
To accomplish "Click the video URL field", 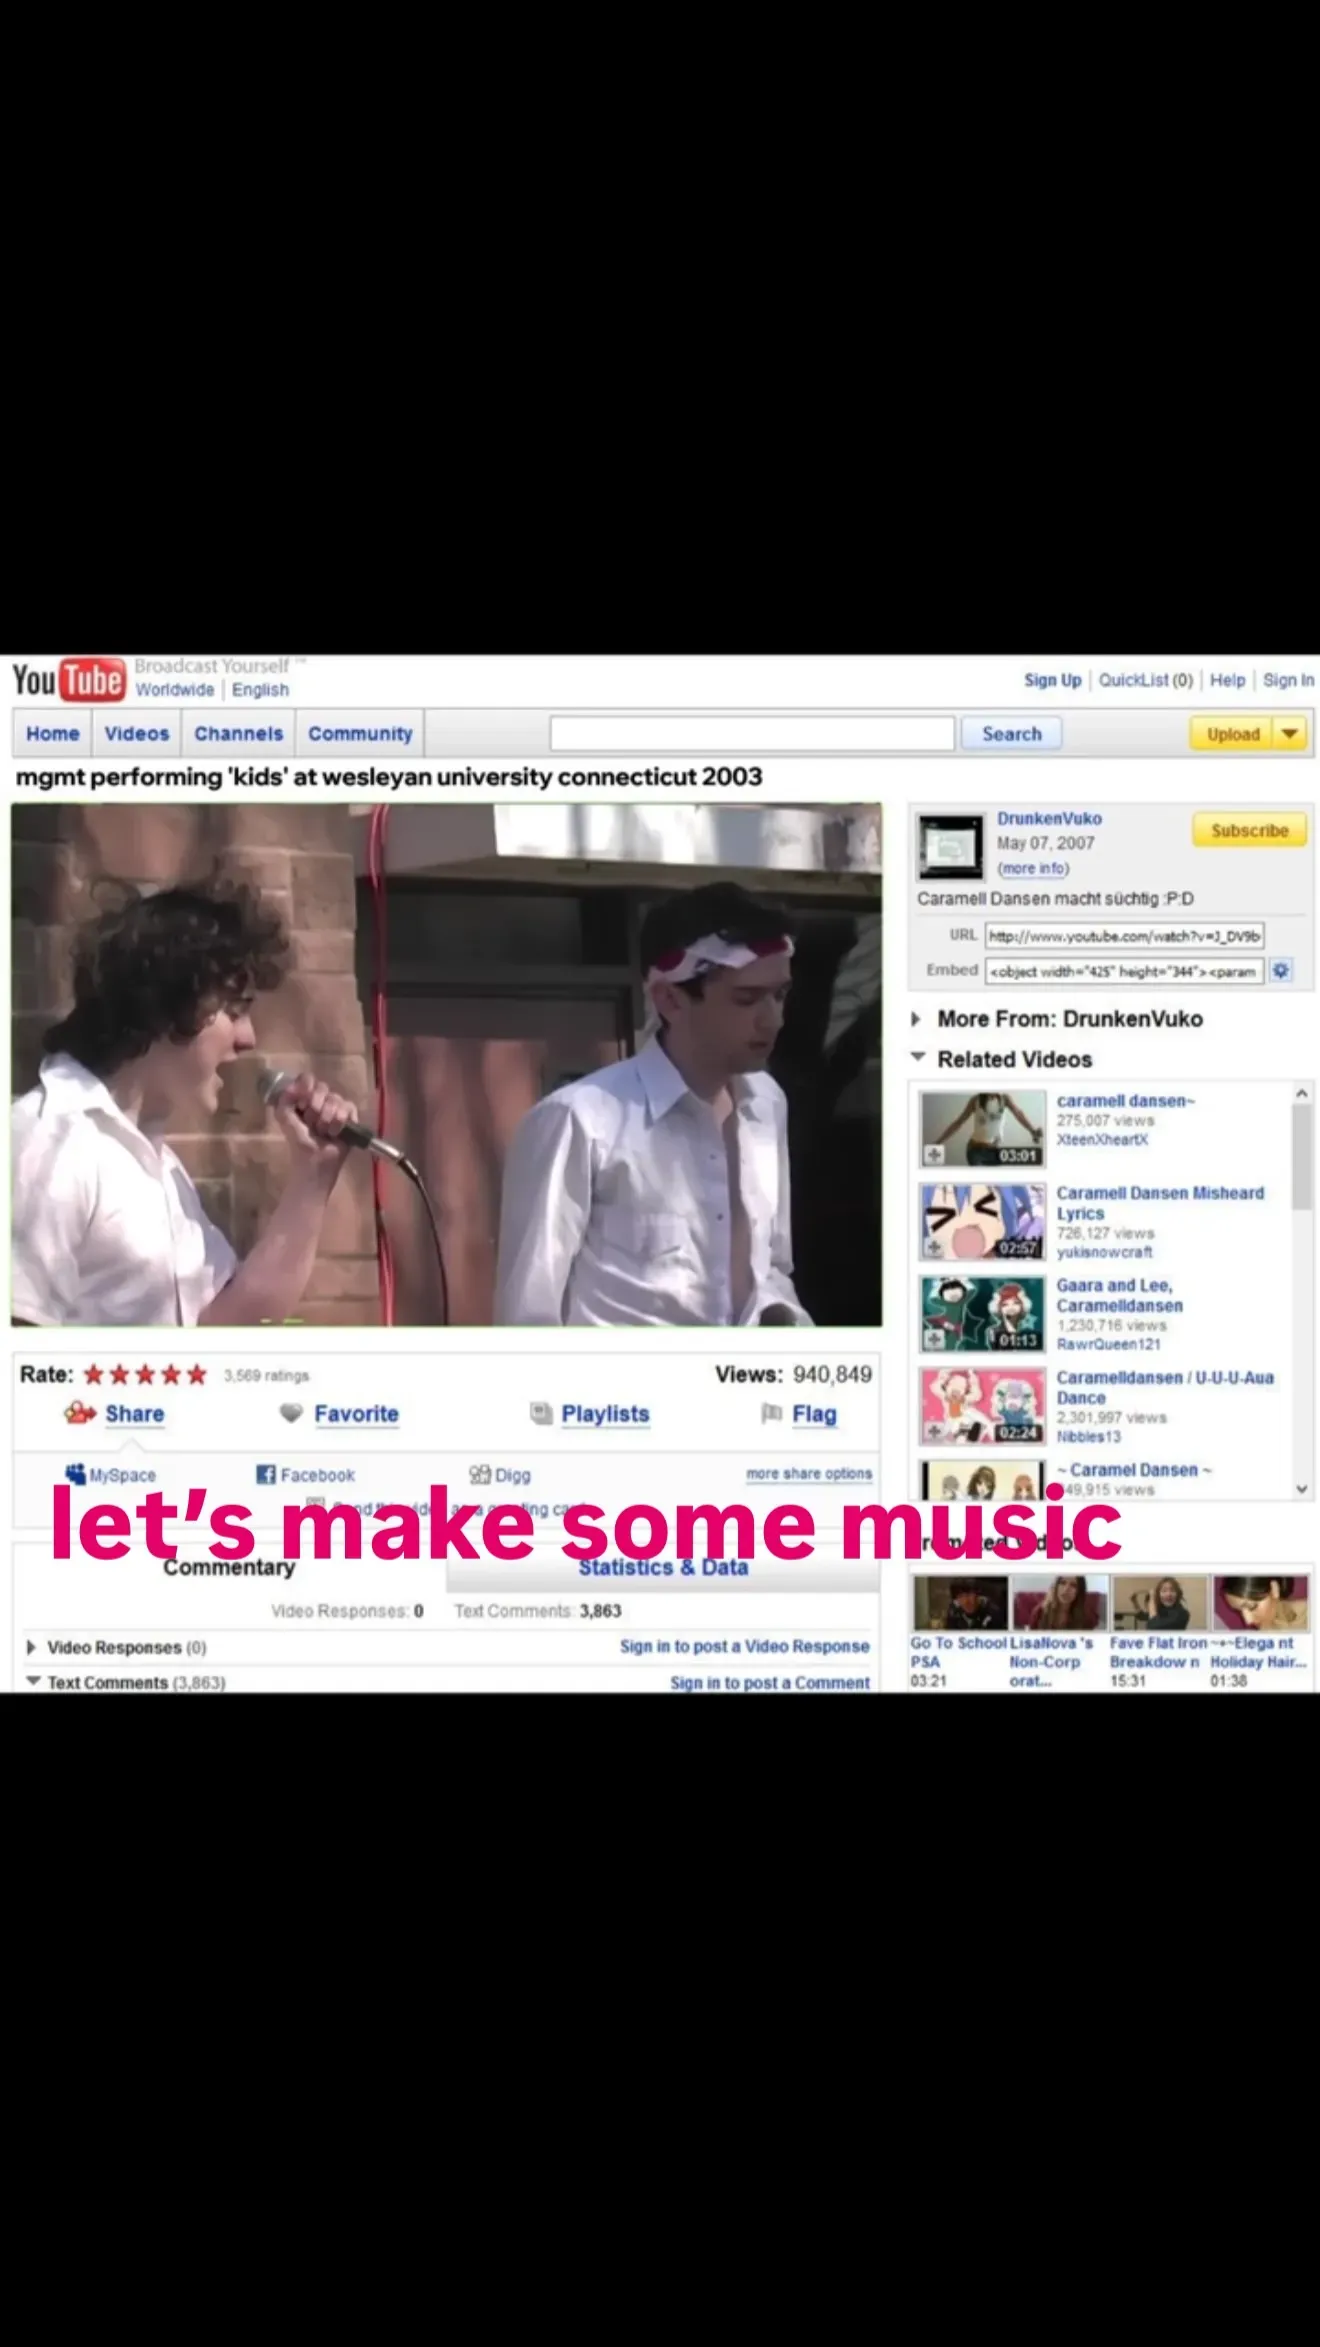I will [x=1124, y=936].
